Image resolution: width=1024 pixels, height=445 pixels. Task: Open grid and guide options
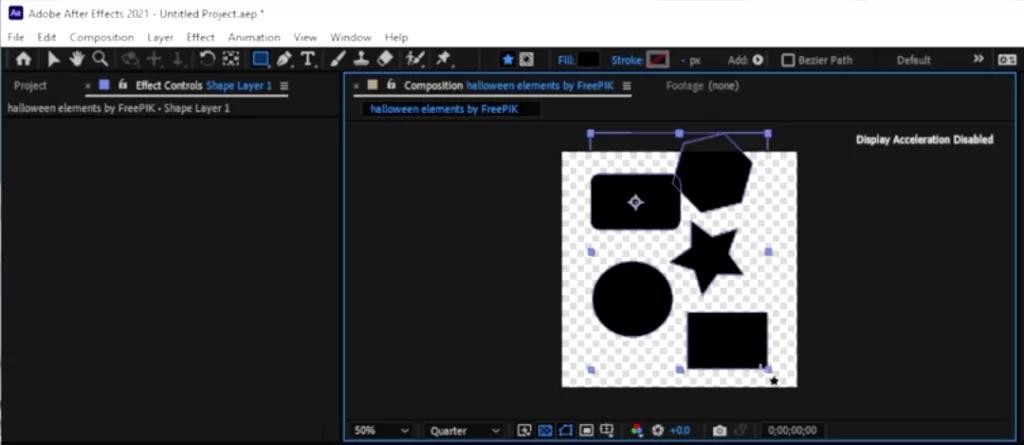click(607, 431)
